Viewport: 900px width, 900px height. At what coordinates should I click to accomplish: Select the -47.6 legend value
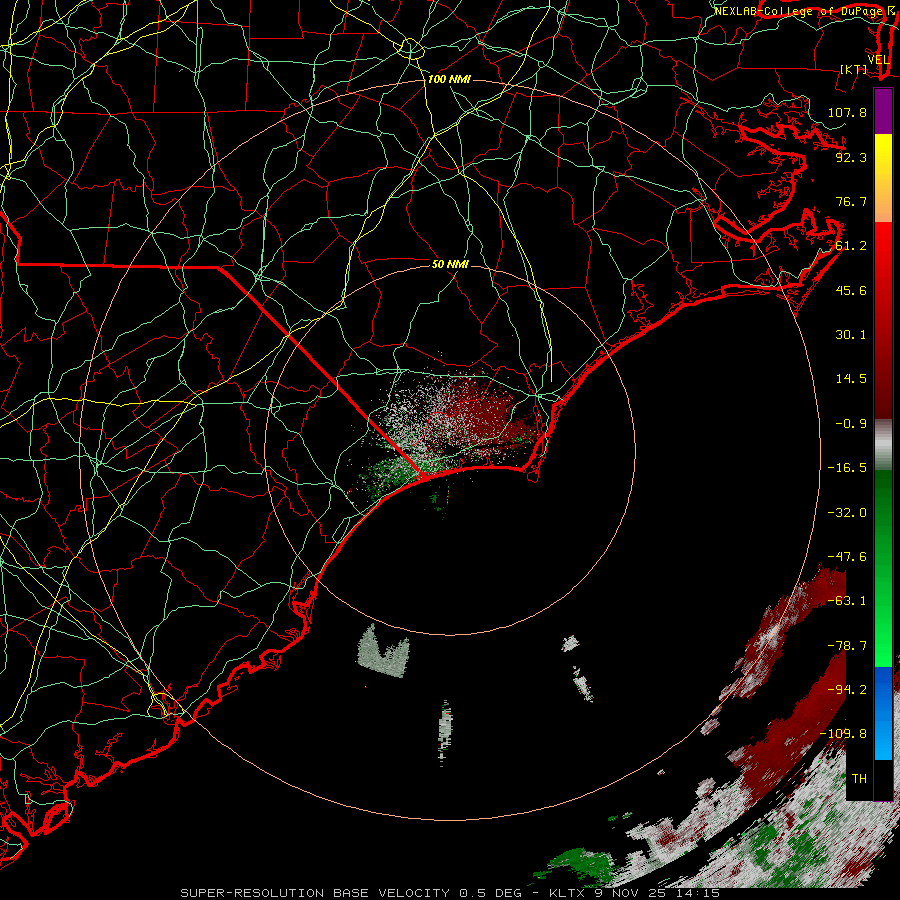(x=847, y=557)
